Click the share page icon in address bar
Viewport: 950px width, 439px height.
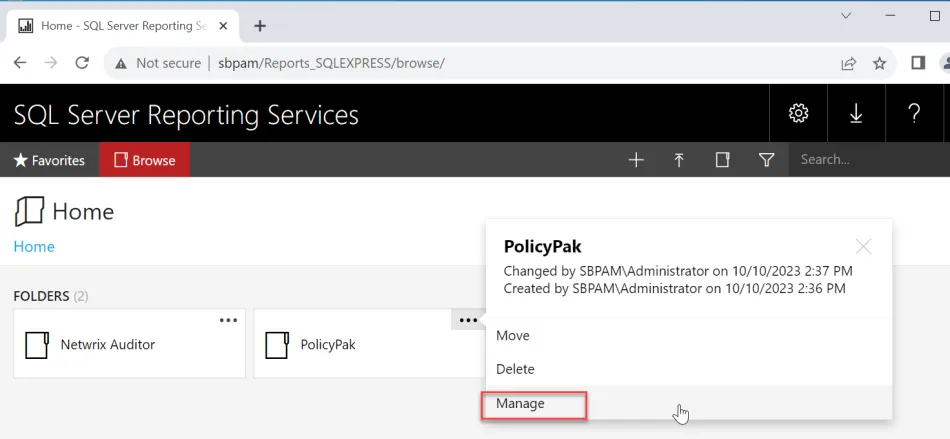pos(848,64)
